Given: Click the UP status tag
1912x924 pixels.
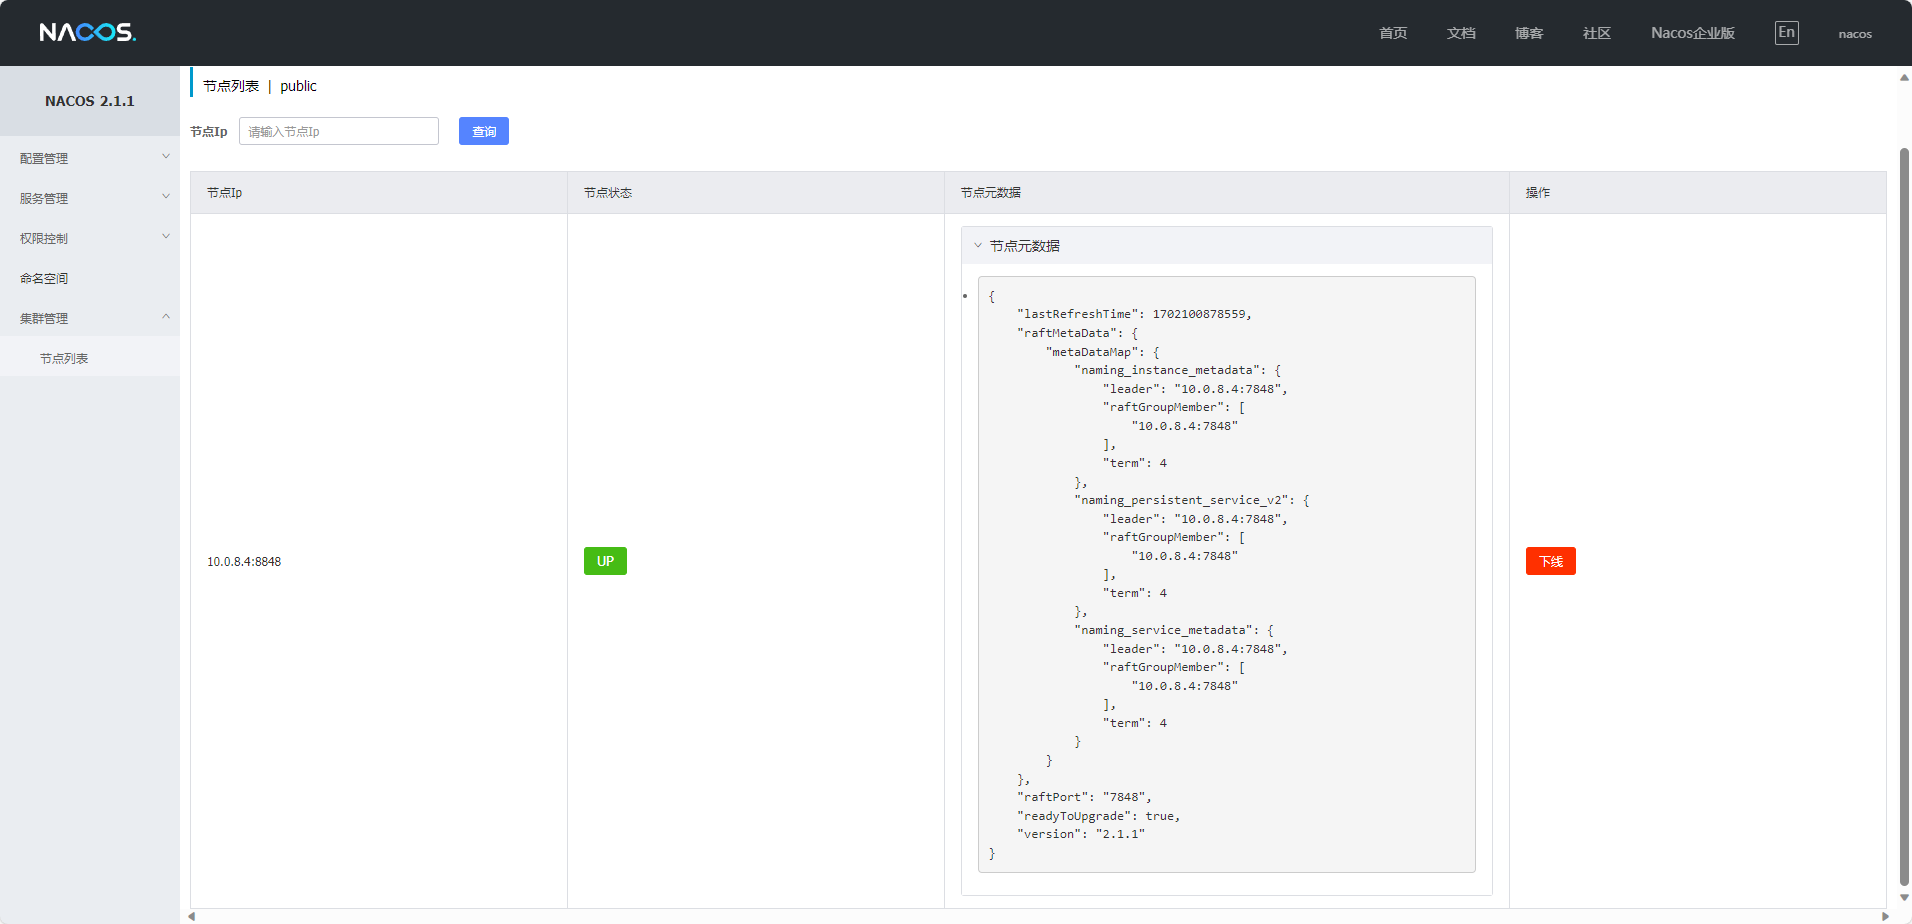Looking at the screenshot, I should pos(605,561).
